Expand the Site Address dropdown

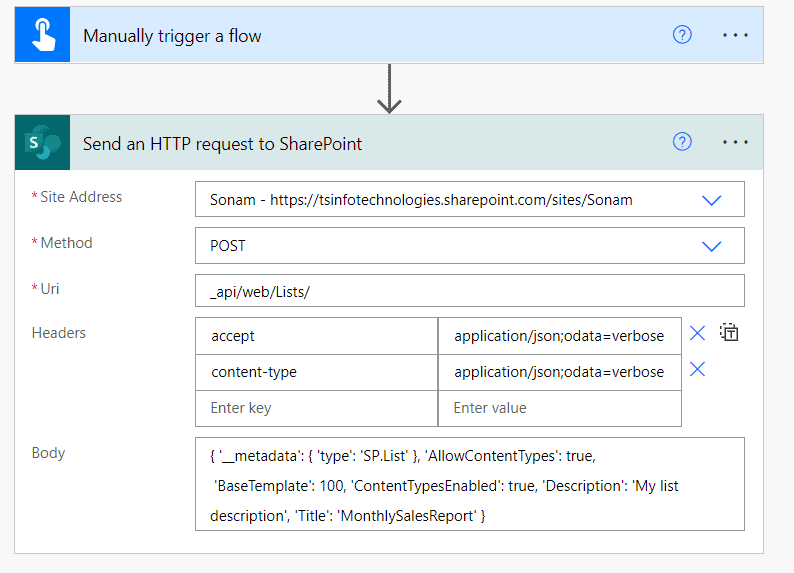click(711, 200)
